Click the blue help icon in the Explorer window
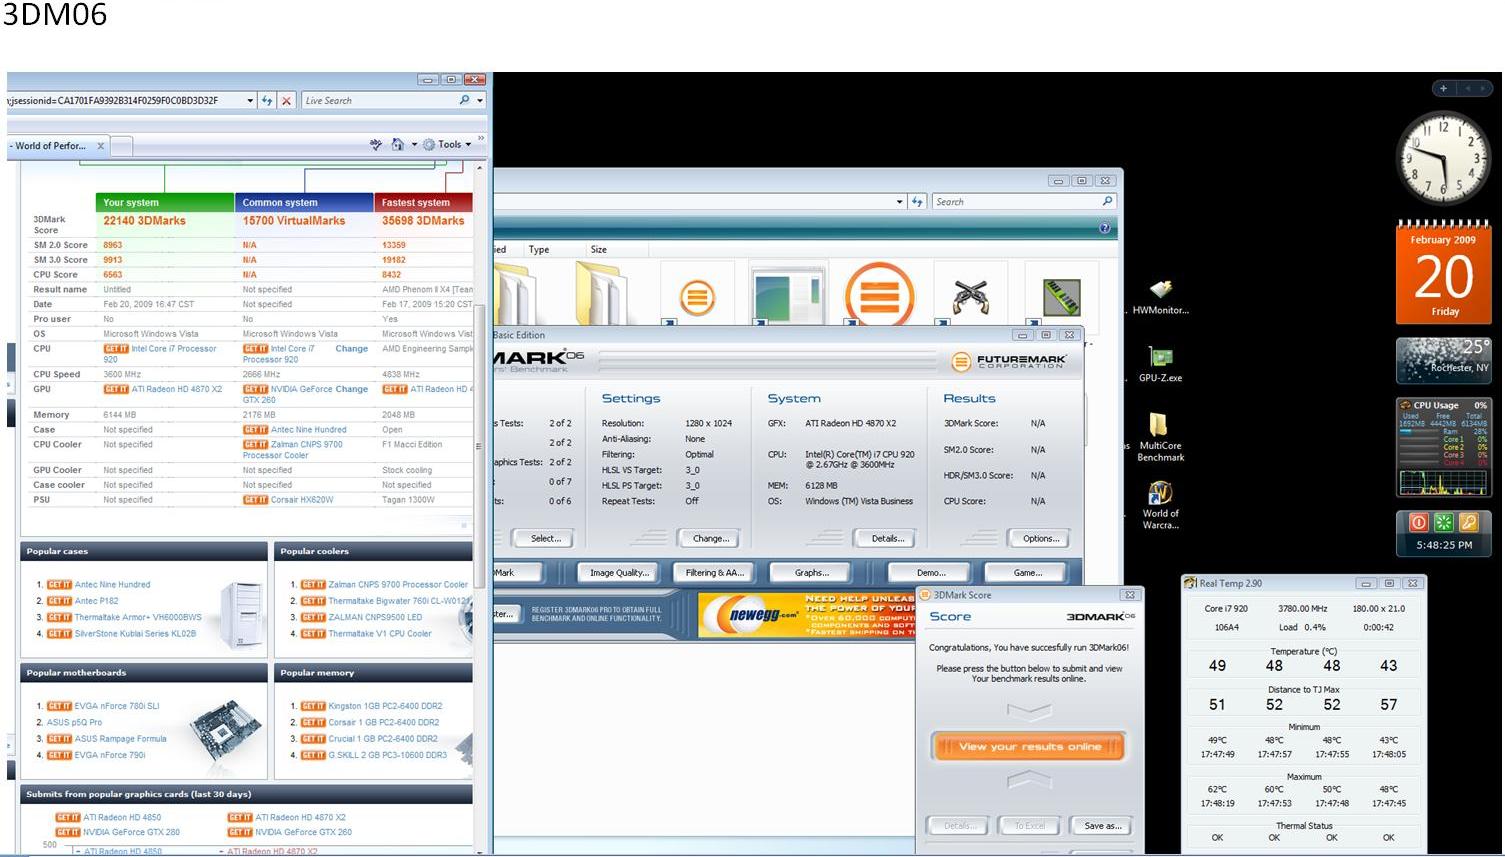 (1104, 228)
